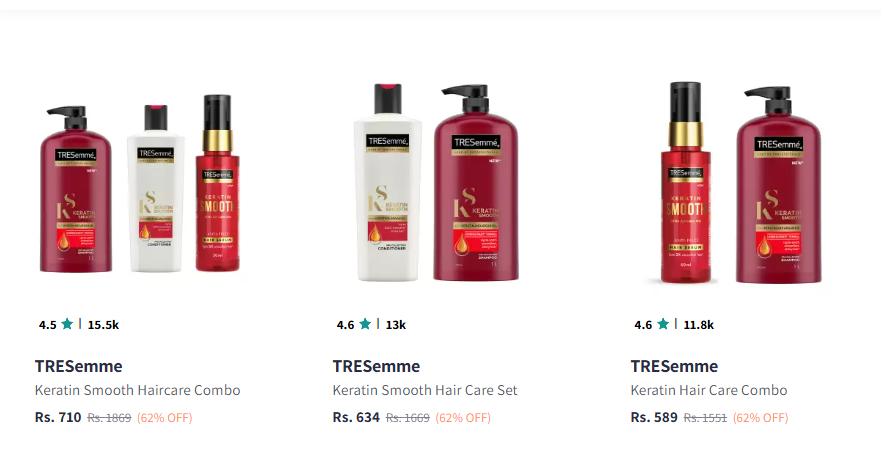This screenshot has height=456, width=881.
Task: Click the 11.8k ratings count
Action: click(x=698, y=325)
